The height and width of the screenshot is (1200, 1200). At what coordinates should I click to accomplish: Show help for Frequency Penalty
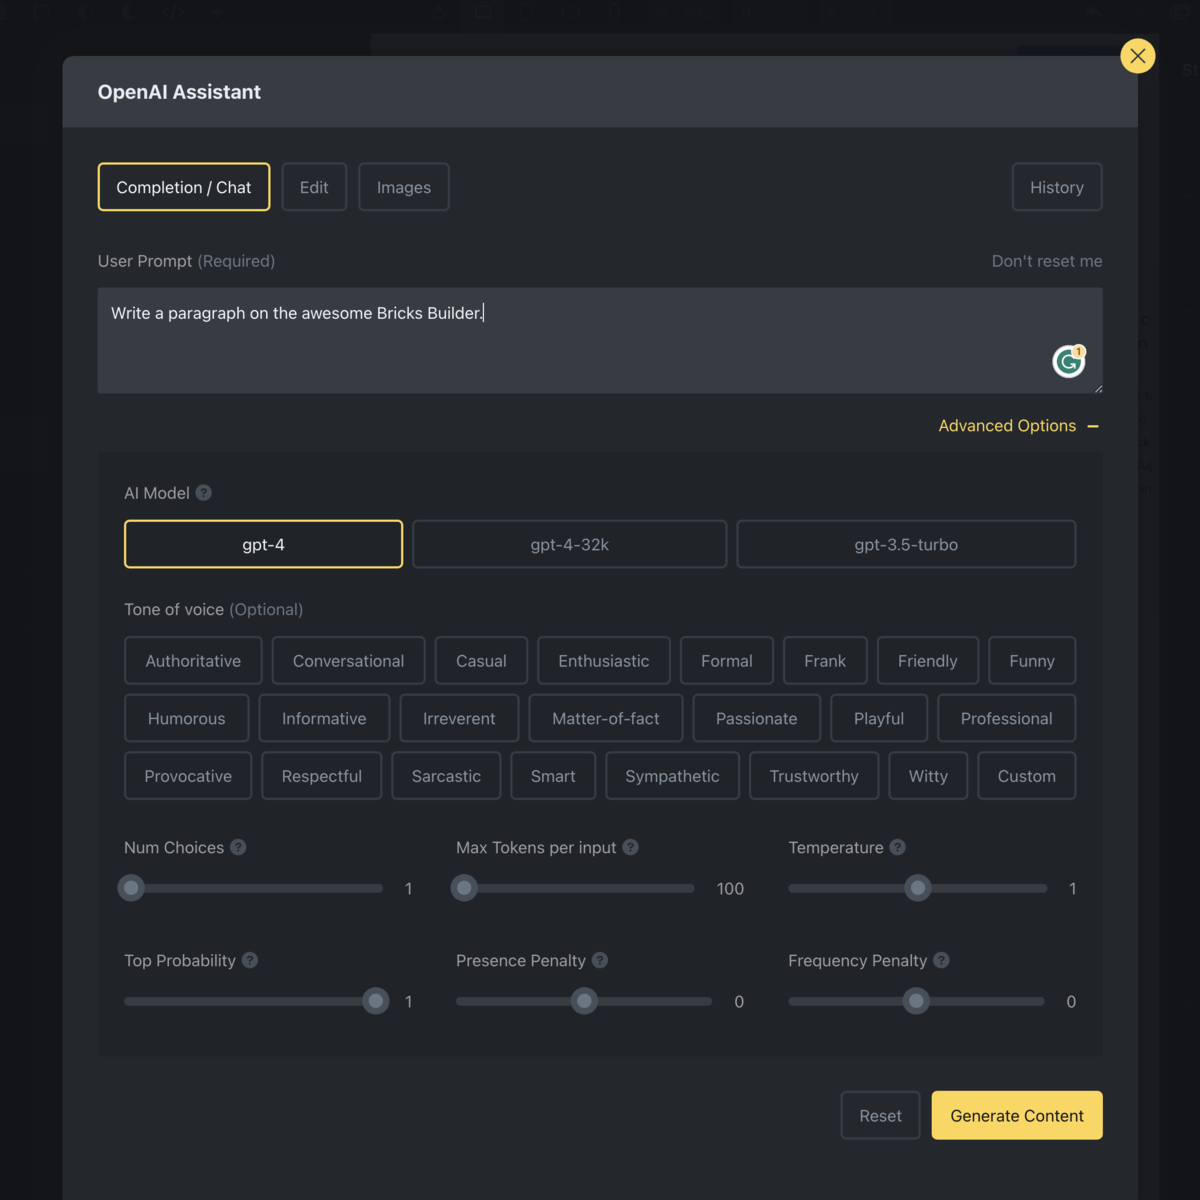[x=941, y=960]
